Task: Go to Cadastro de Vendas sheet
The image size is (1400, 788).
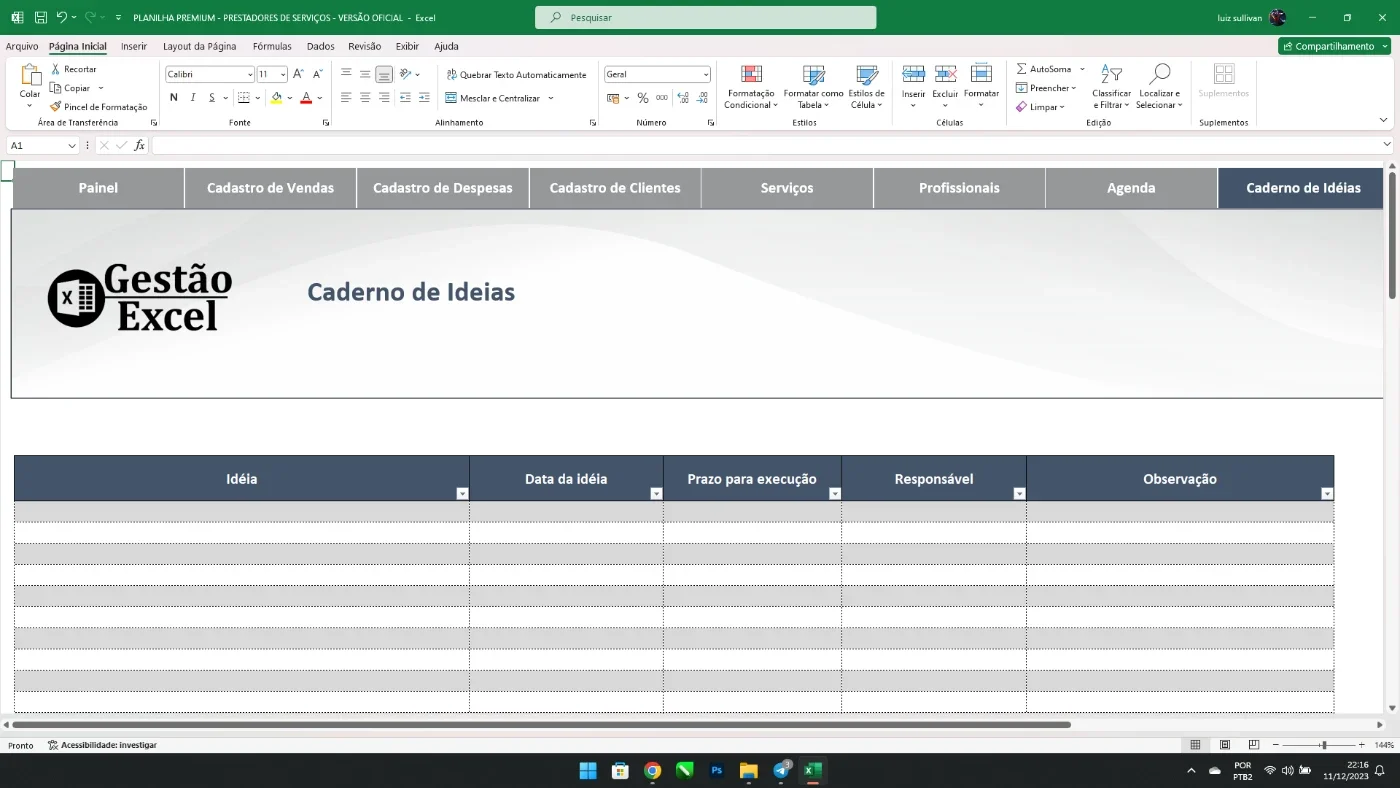Action: pos(270,188)
